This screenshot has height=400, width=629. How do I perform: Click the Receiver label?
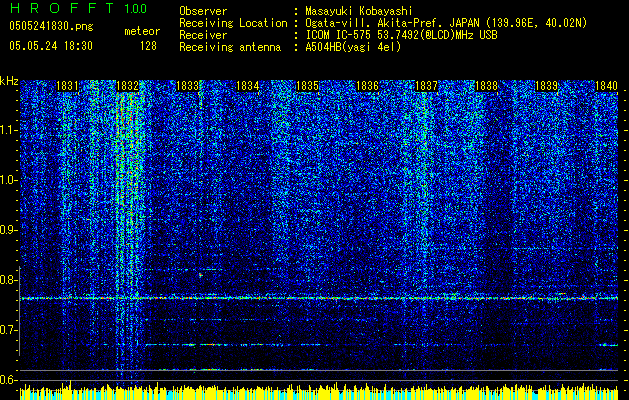click(203, 35)
